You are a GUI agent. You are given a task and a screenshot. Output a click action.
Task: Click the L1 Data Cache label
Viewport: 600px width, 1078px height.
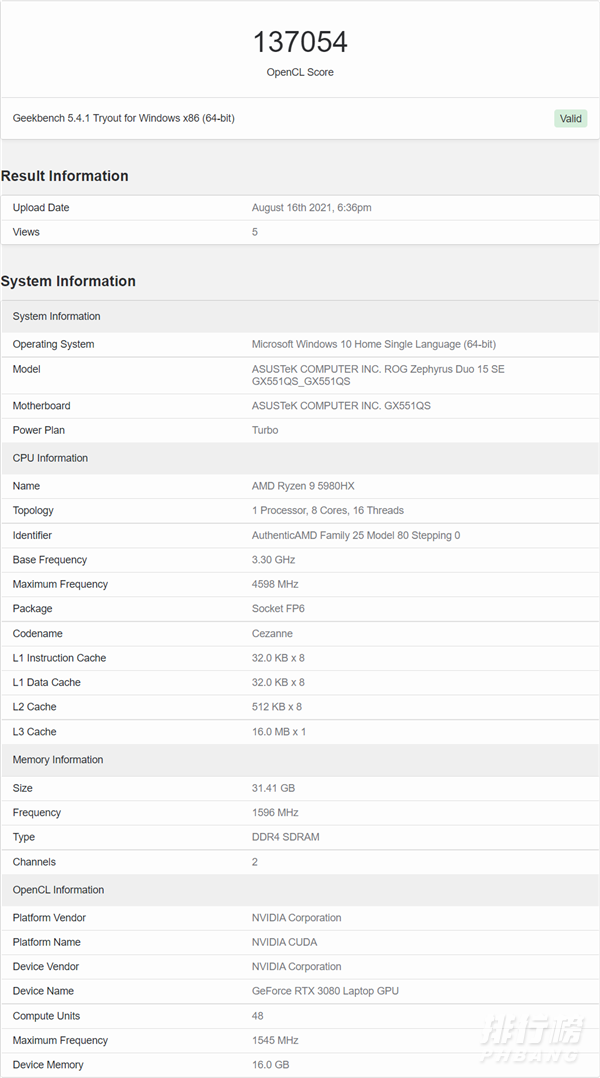47,683
